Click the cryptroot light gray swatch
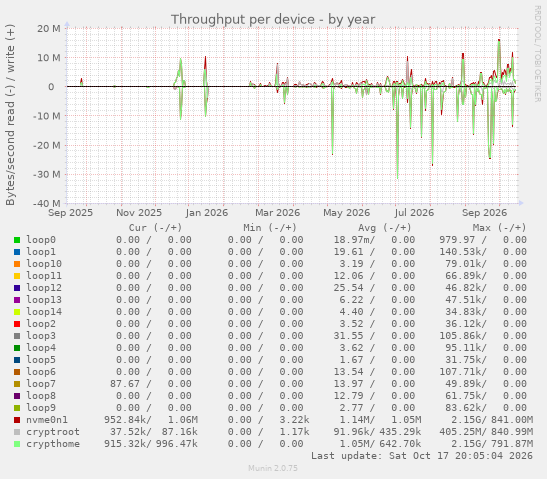Screen dimensions: 547x479 (x=17, y=432)
